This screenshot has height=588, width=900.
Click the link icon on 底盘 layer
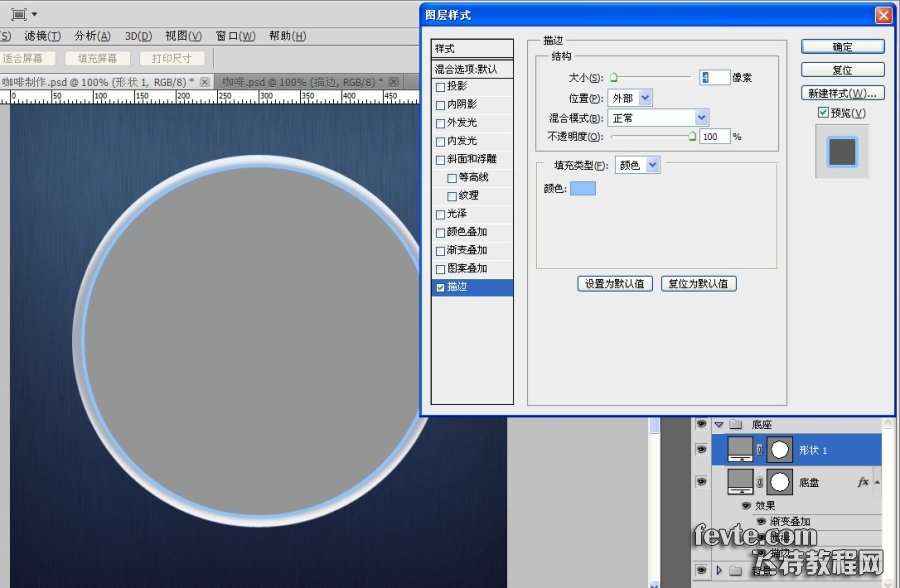760,482
